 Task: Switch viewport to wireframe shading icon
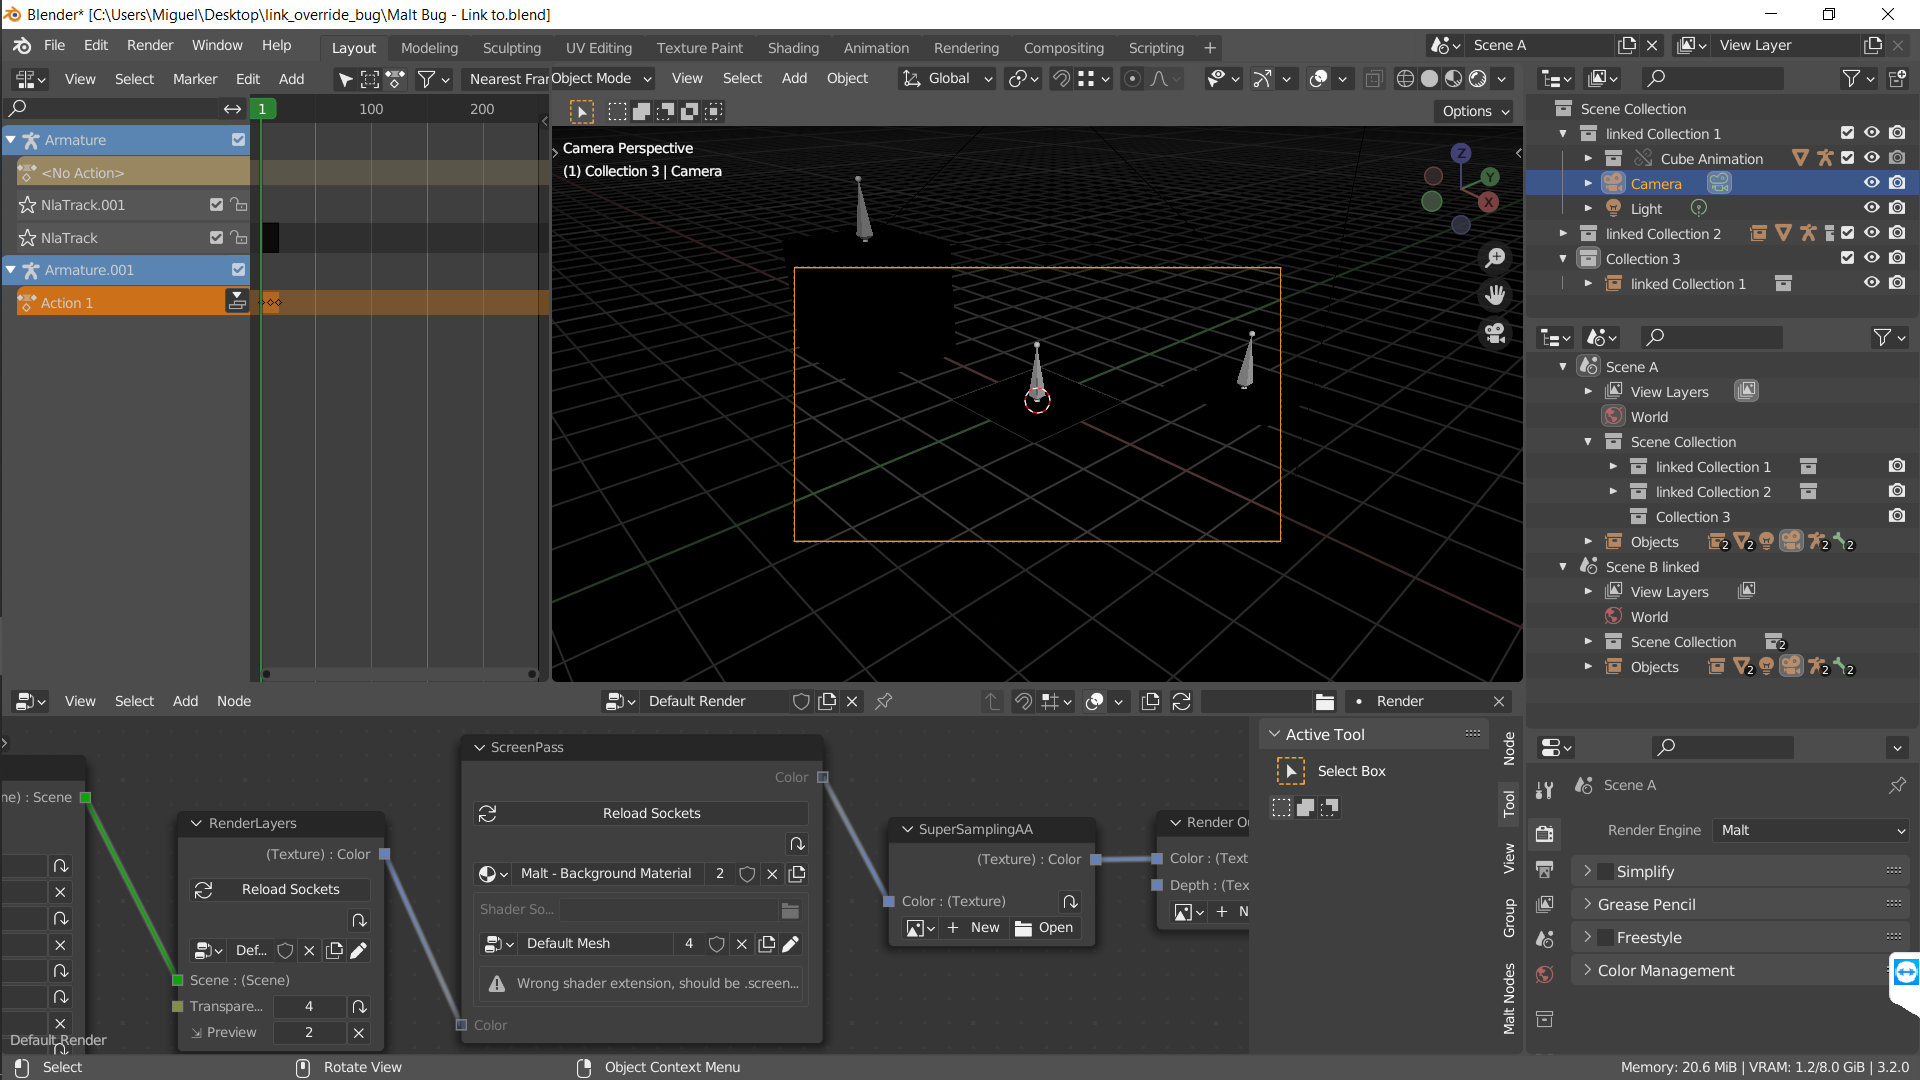(1406, 78)
